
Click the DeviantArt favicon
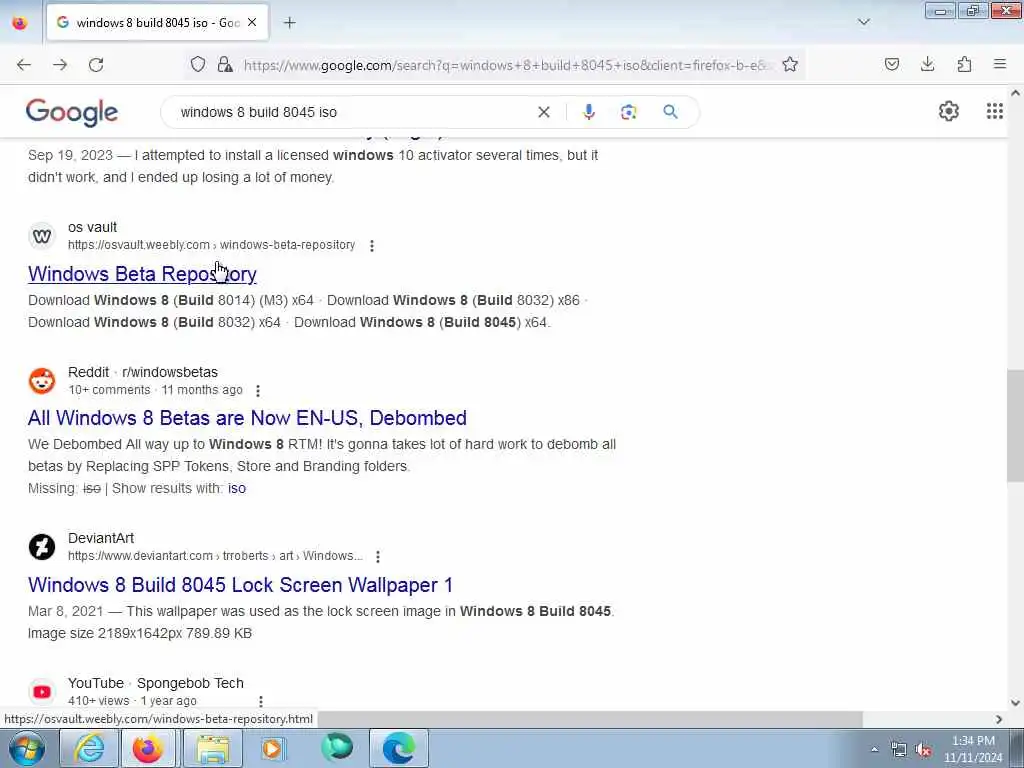(x=42, y=547)
